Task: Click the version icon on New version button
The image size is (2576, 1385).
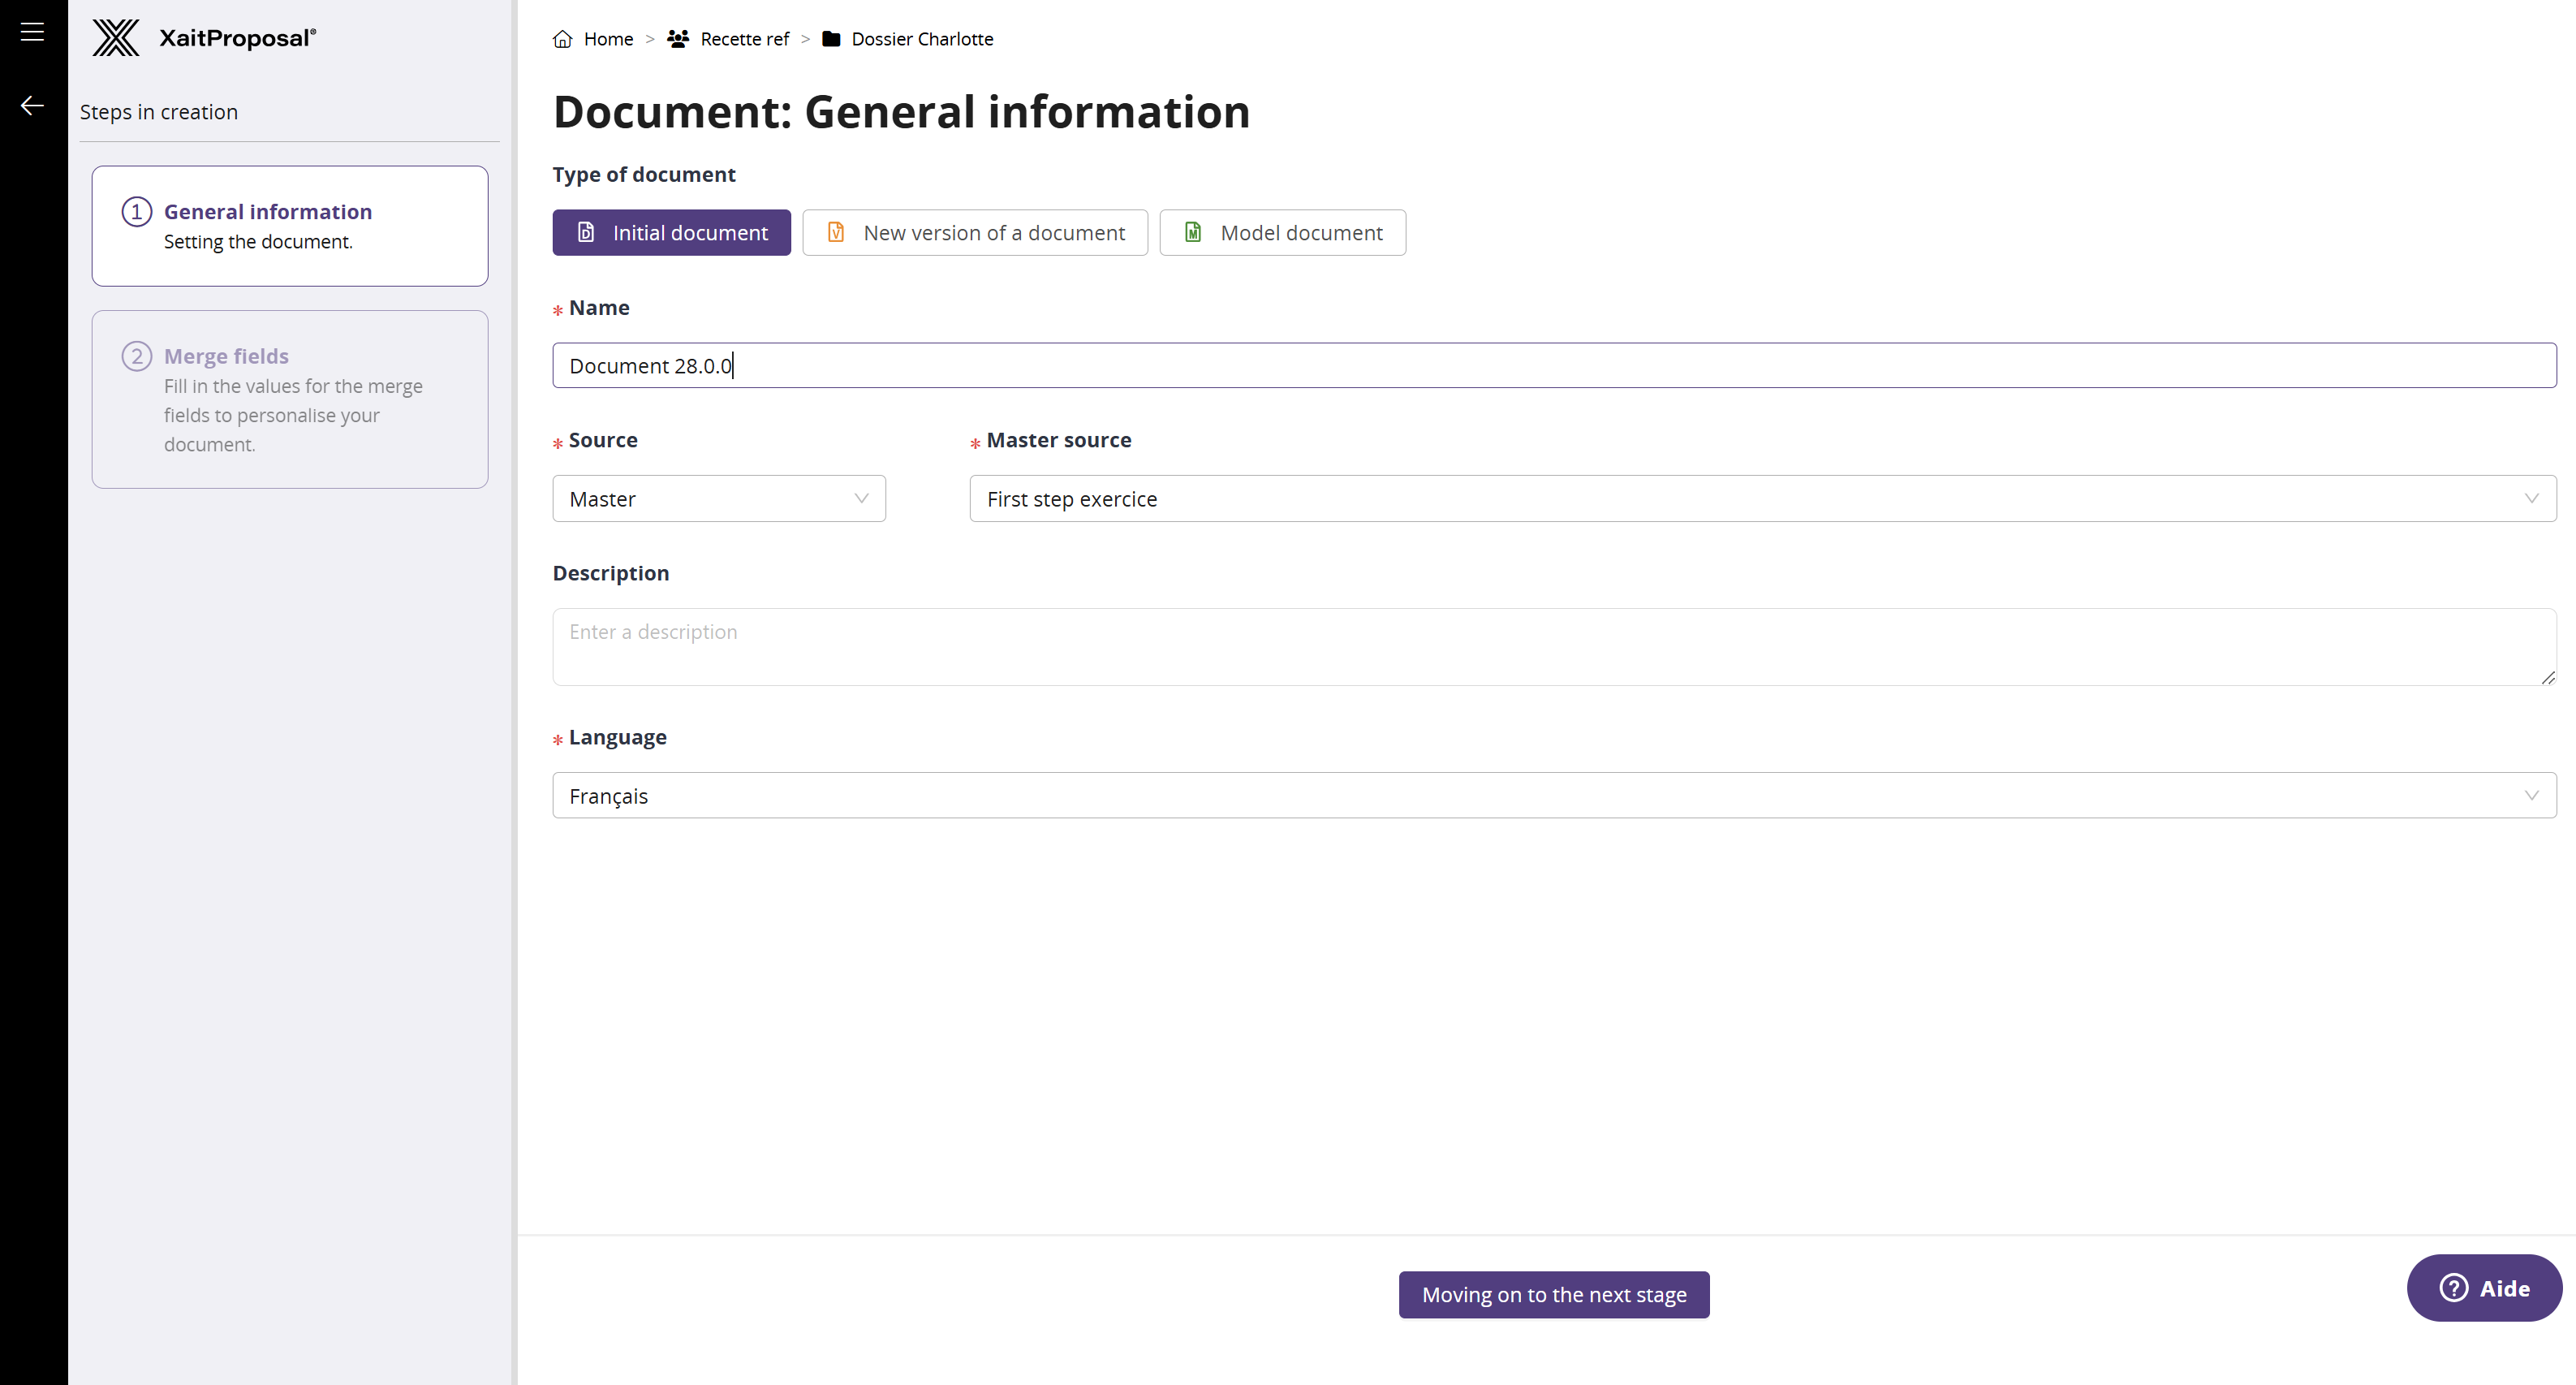Action: coord(836,232)
